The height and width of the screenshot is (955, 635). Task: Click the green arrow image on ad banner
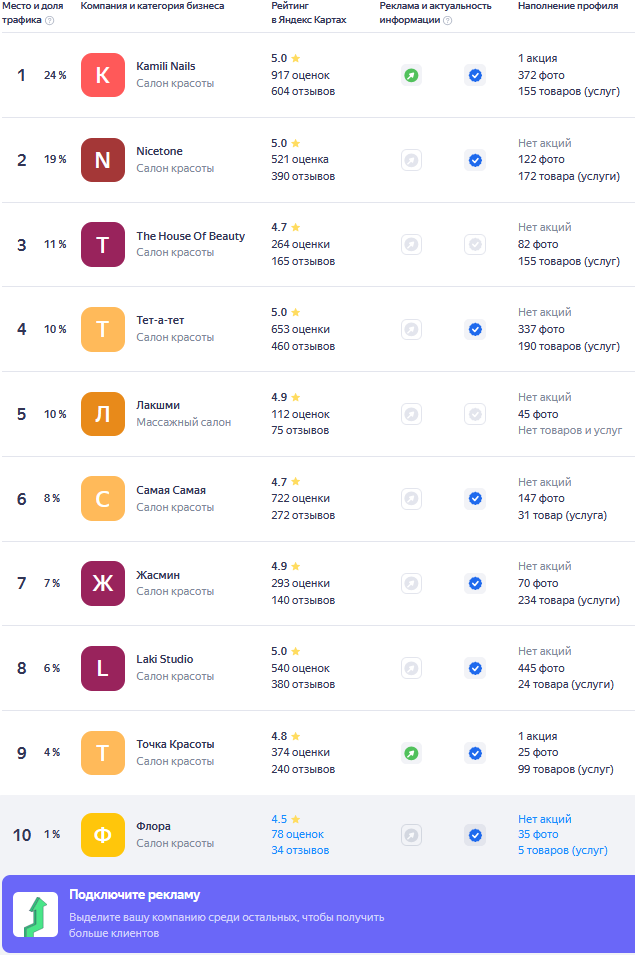coord(36,915)
